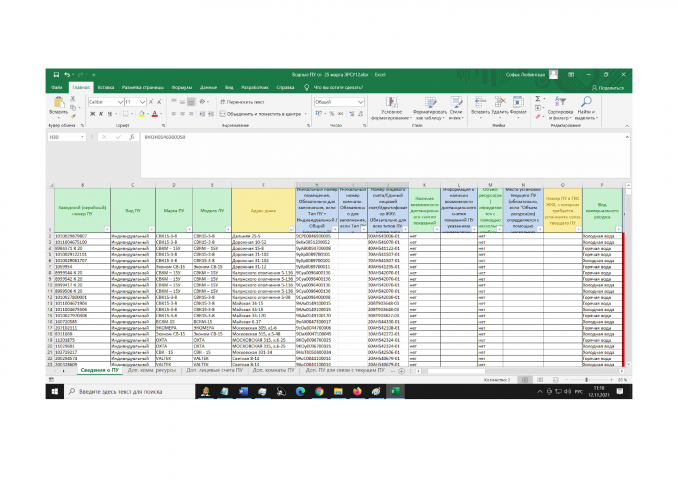Decrease font size

click(x=159, y=102)
